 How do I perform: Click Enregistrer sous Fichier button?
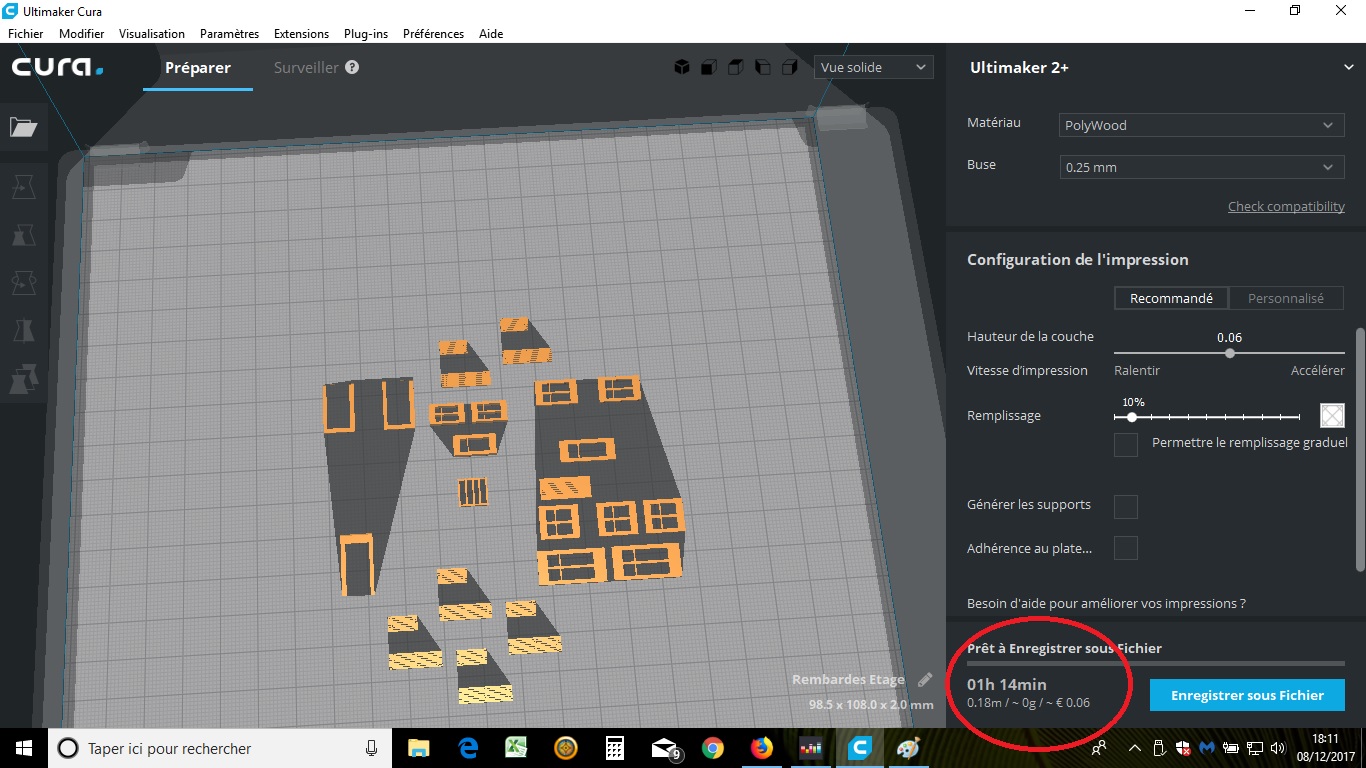pyautogui.click(x=1247, y=695)
